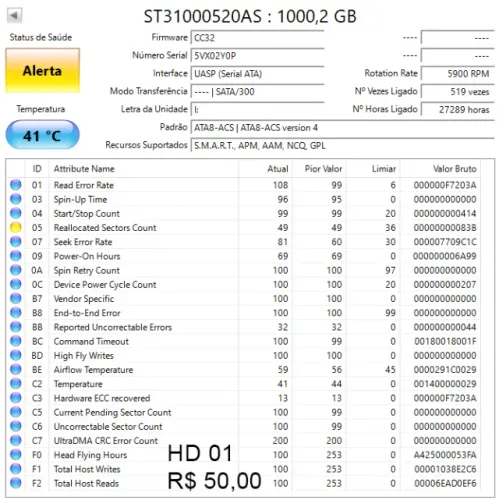
Task: Select the blue status dot for C2 Temperature
Action: pos(15,384)
